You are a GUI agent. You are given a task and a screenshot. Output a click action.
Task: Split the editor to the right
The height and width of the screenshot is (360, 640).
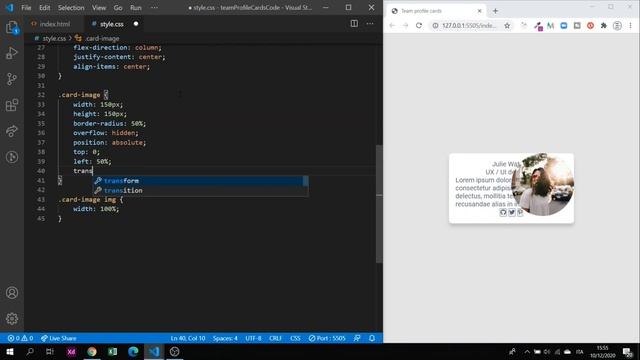tap(354, 24)
